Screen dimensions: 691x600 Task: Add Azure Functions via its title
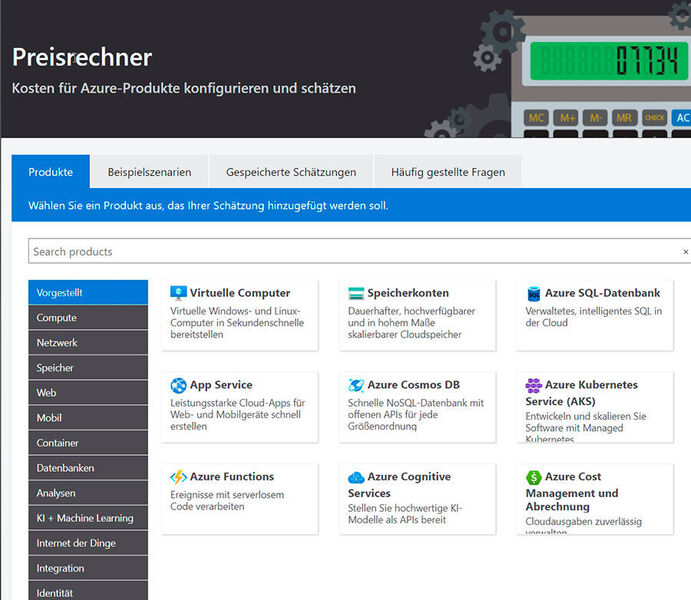pyautogui.click(x=232, y=477)
